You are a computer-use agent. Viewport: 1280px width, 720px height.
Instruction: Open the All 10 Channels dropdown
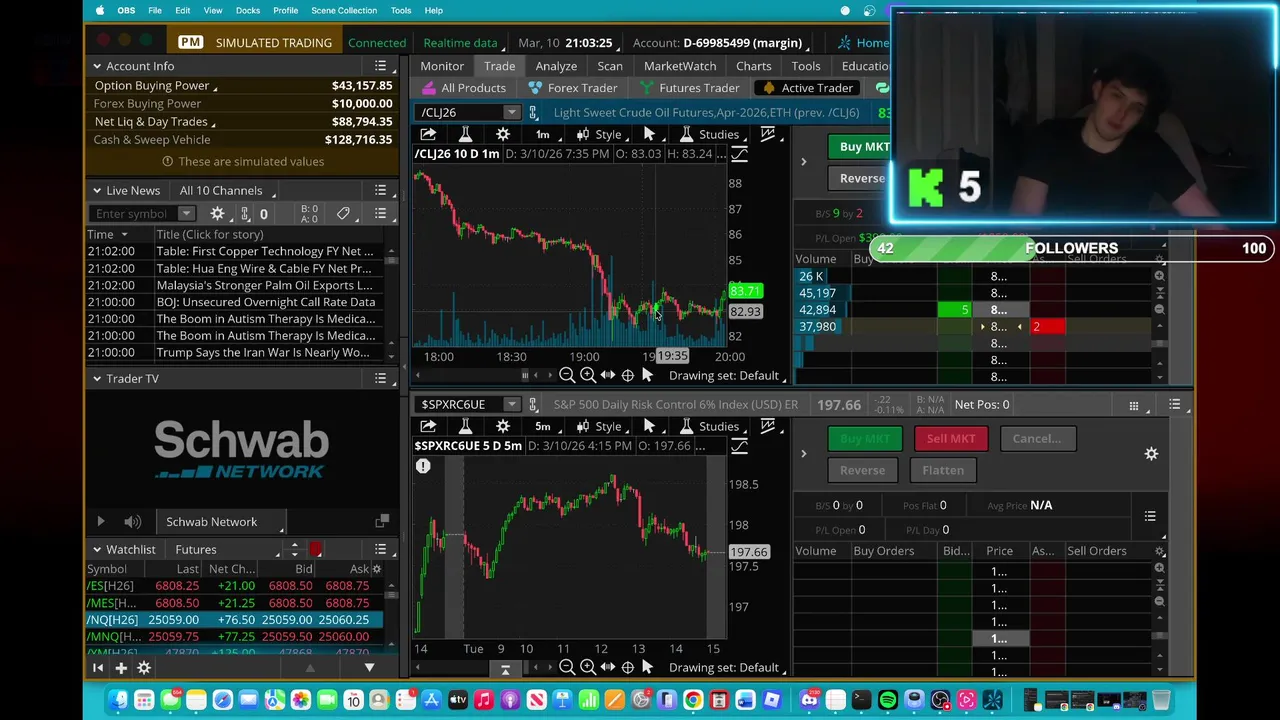tap(226, 190)
